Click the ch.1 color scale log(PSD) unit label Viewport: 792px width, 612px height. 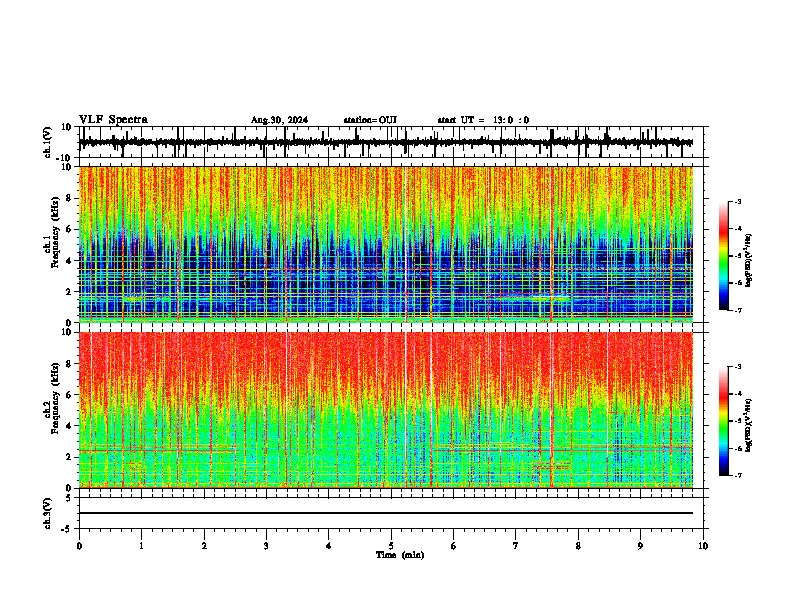pos(749,260)
